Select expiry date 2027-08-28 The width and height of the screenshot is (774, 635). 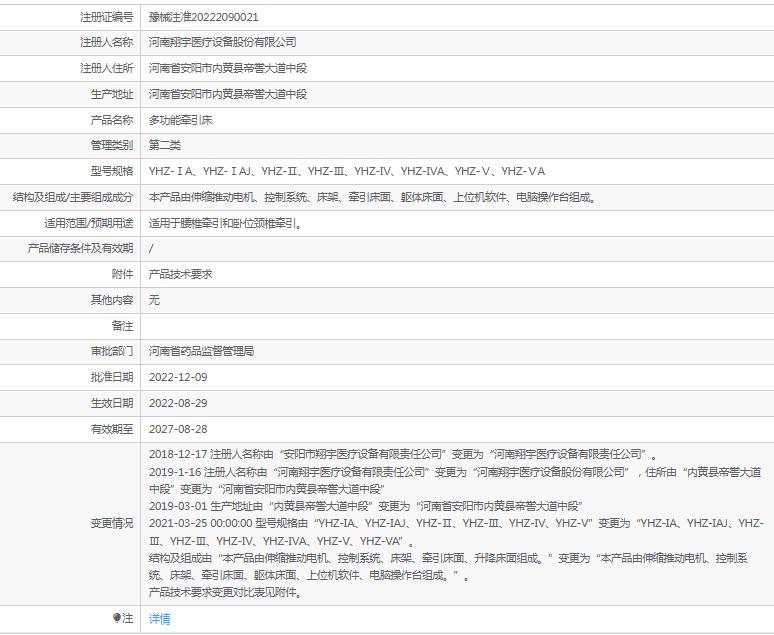178,429
